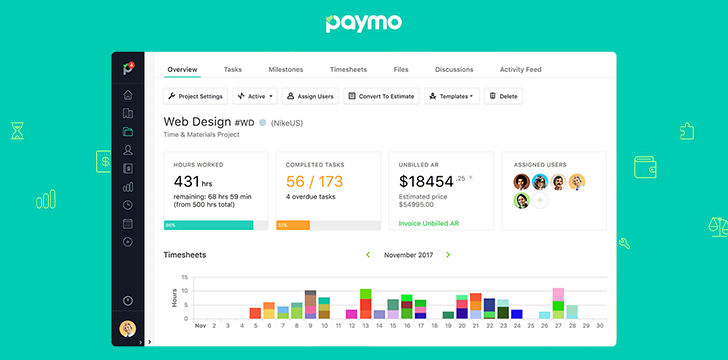728x360 pixels.
Task: Open the Paymo logo with notification badge
Action: coord(128,69)
